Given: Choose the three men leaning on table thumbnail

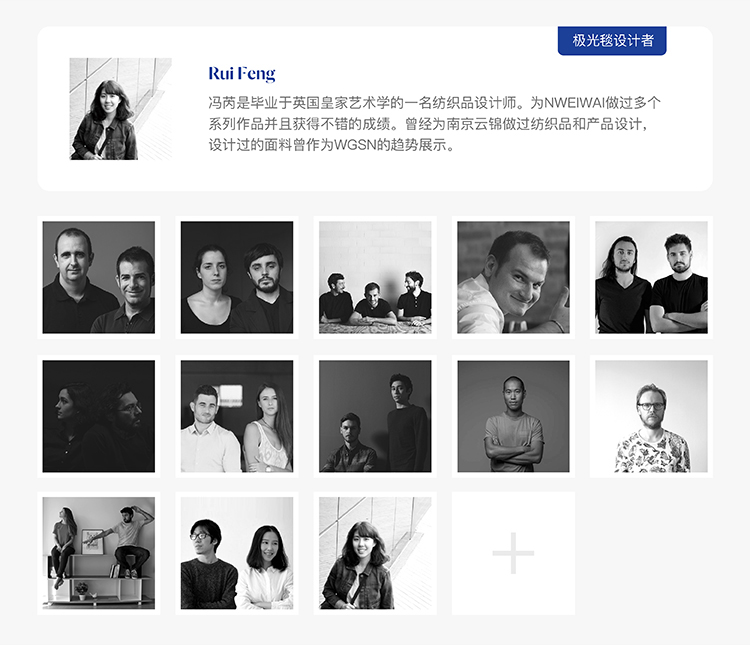Looking at the screenshot, I should point(375,277).
